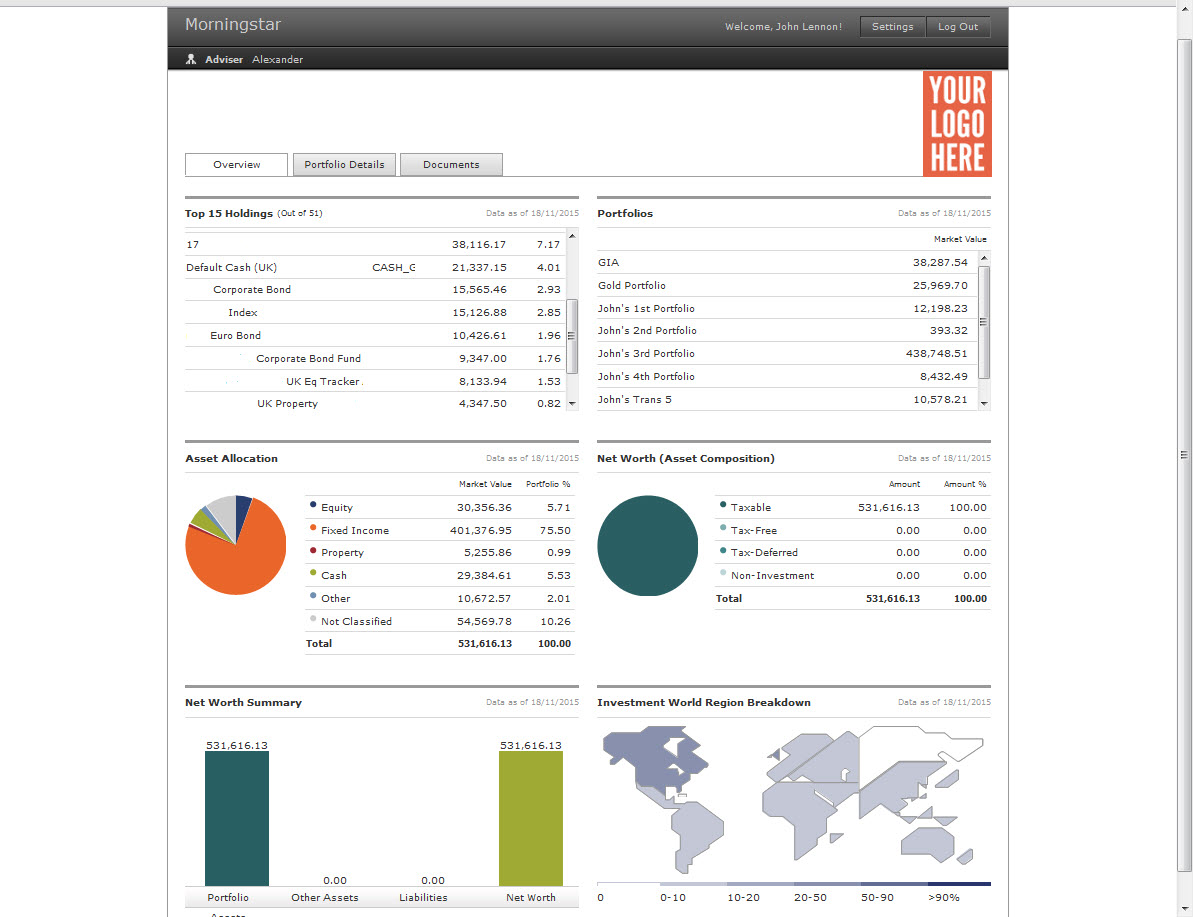Click the Portfolios list scroll-down arrow

click(x=984, y=402)
